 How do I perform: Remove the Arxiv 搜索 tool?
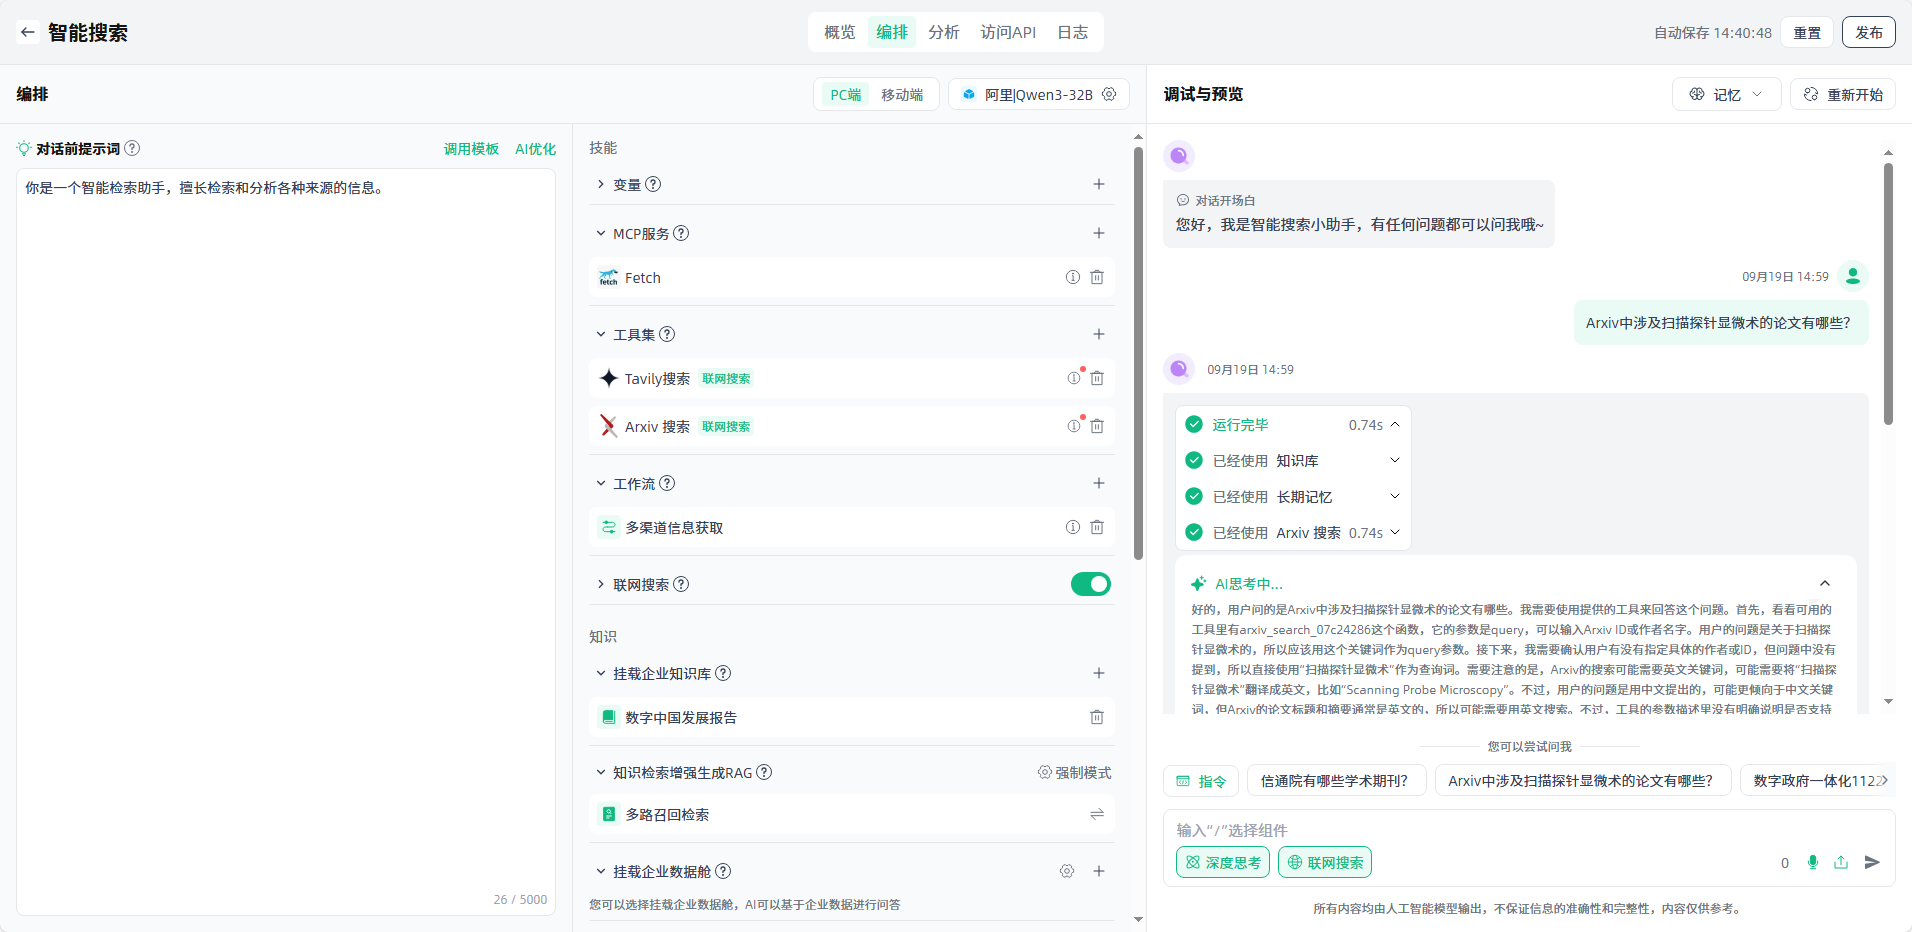click(x=1097, y=427)
